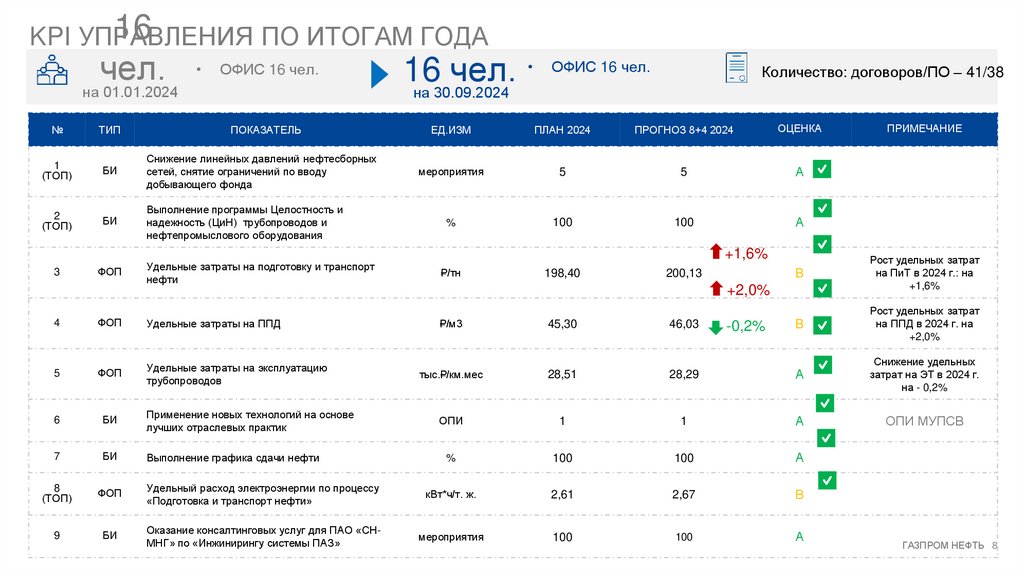Click the date на 01.01.2024
Viewport: 1024px width, 574px height.
pyautogui.click(x=130, y=92)
